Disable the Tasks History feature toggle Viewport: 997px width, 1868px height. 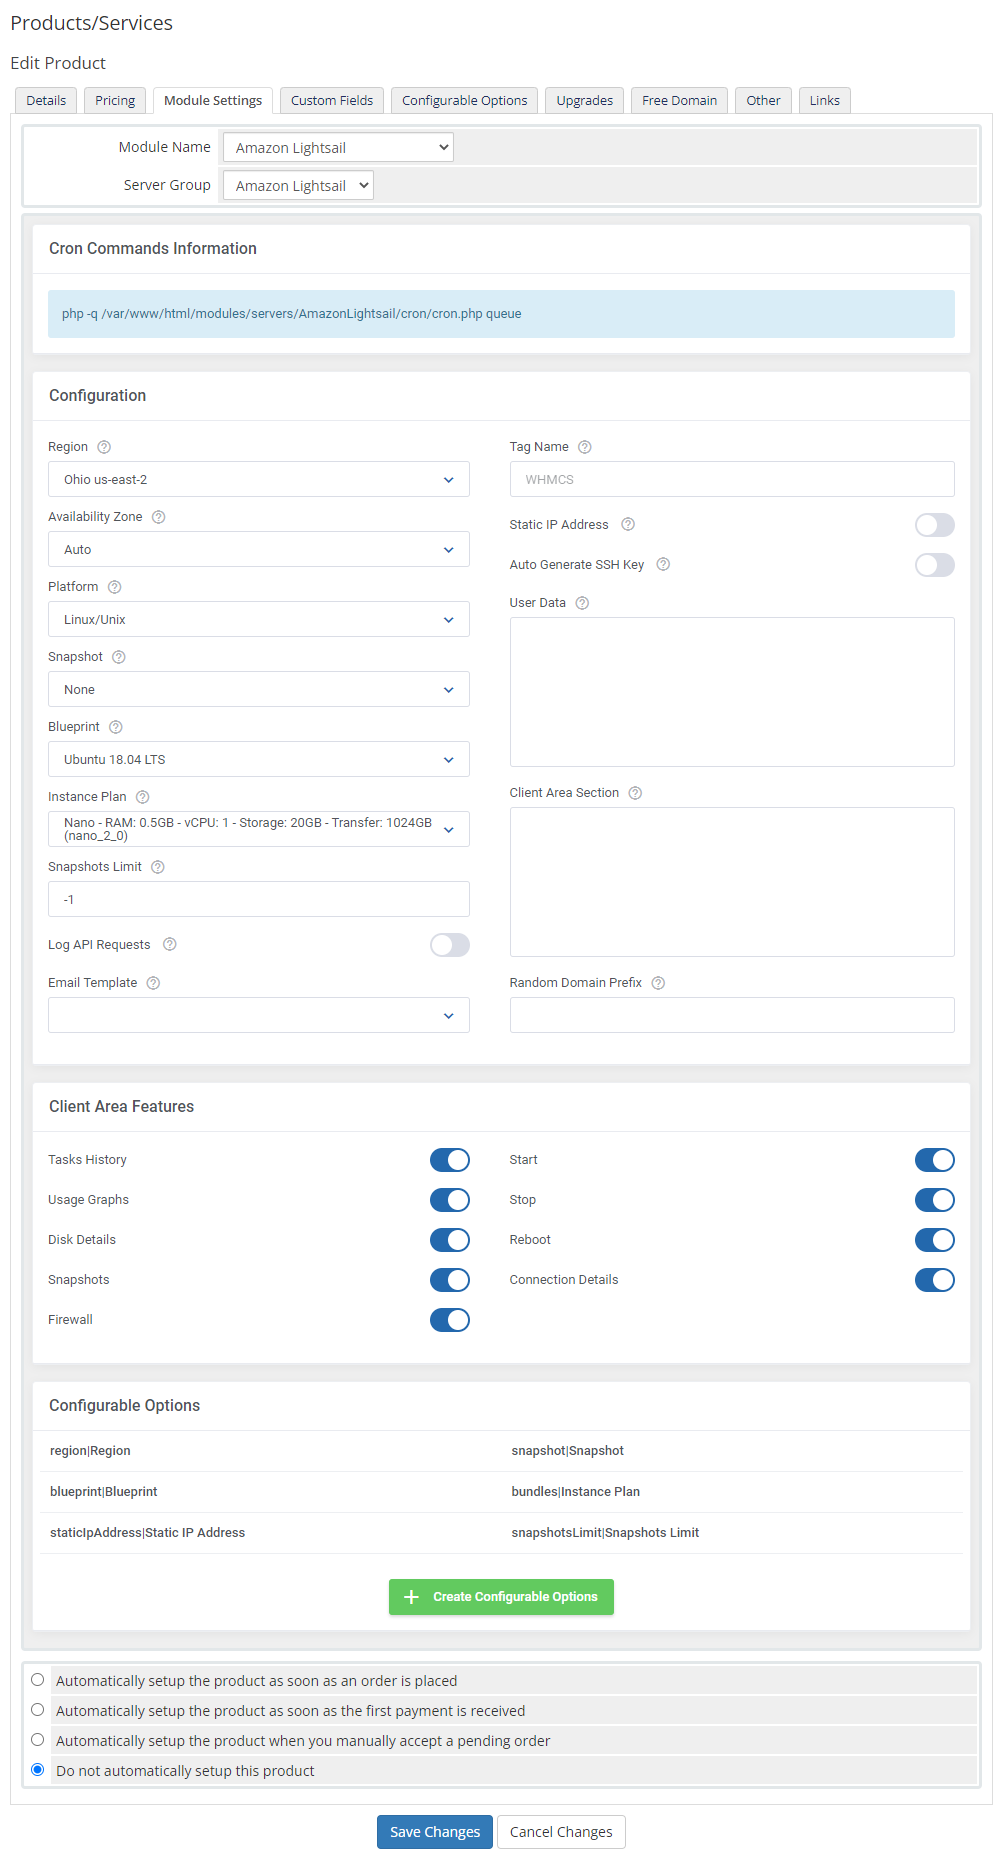(x=449, y=1160)
